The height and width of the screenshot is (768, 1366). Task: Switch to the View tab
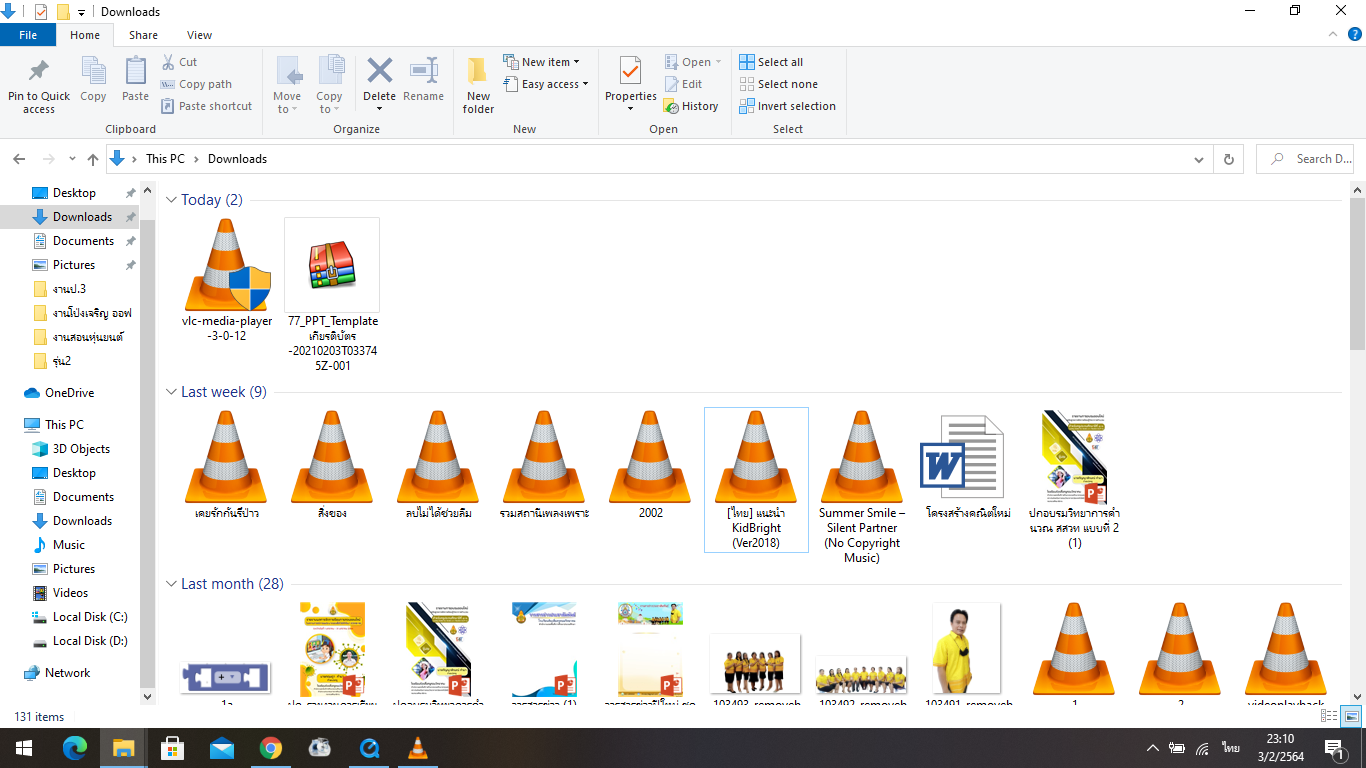pos(199,35)
